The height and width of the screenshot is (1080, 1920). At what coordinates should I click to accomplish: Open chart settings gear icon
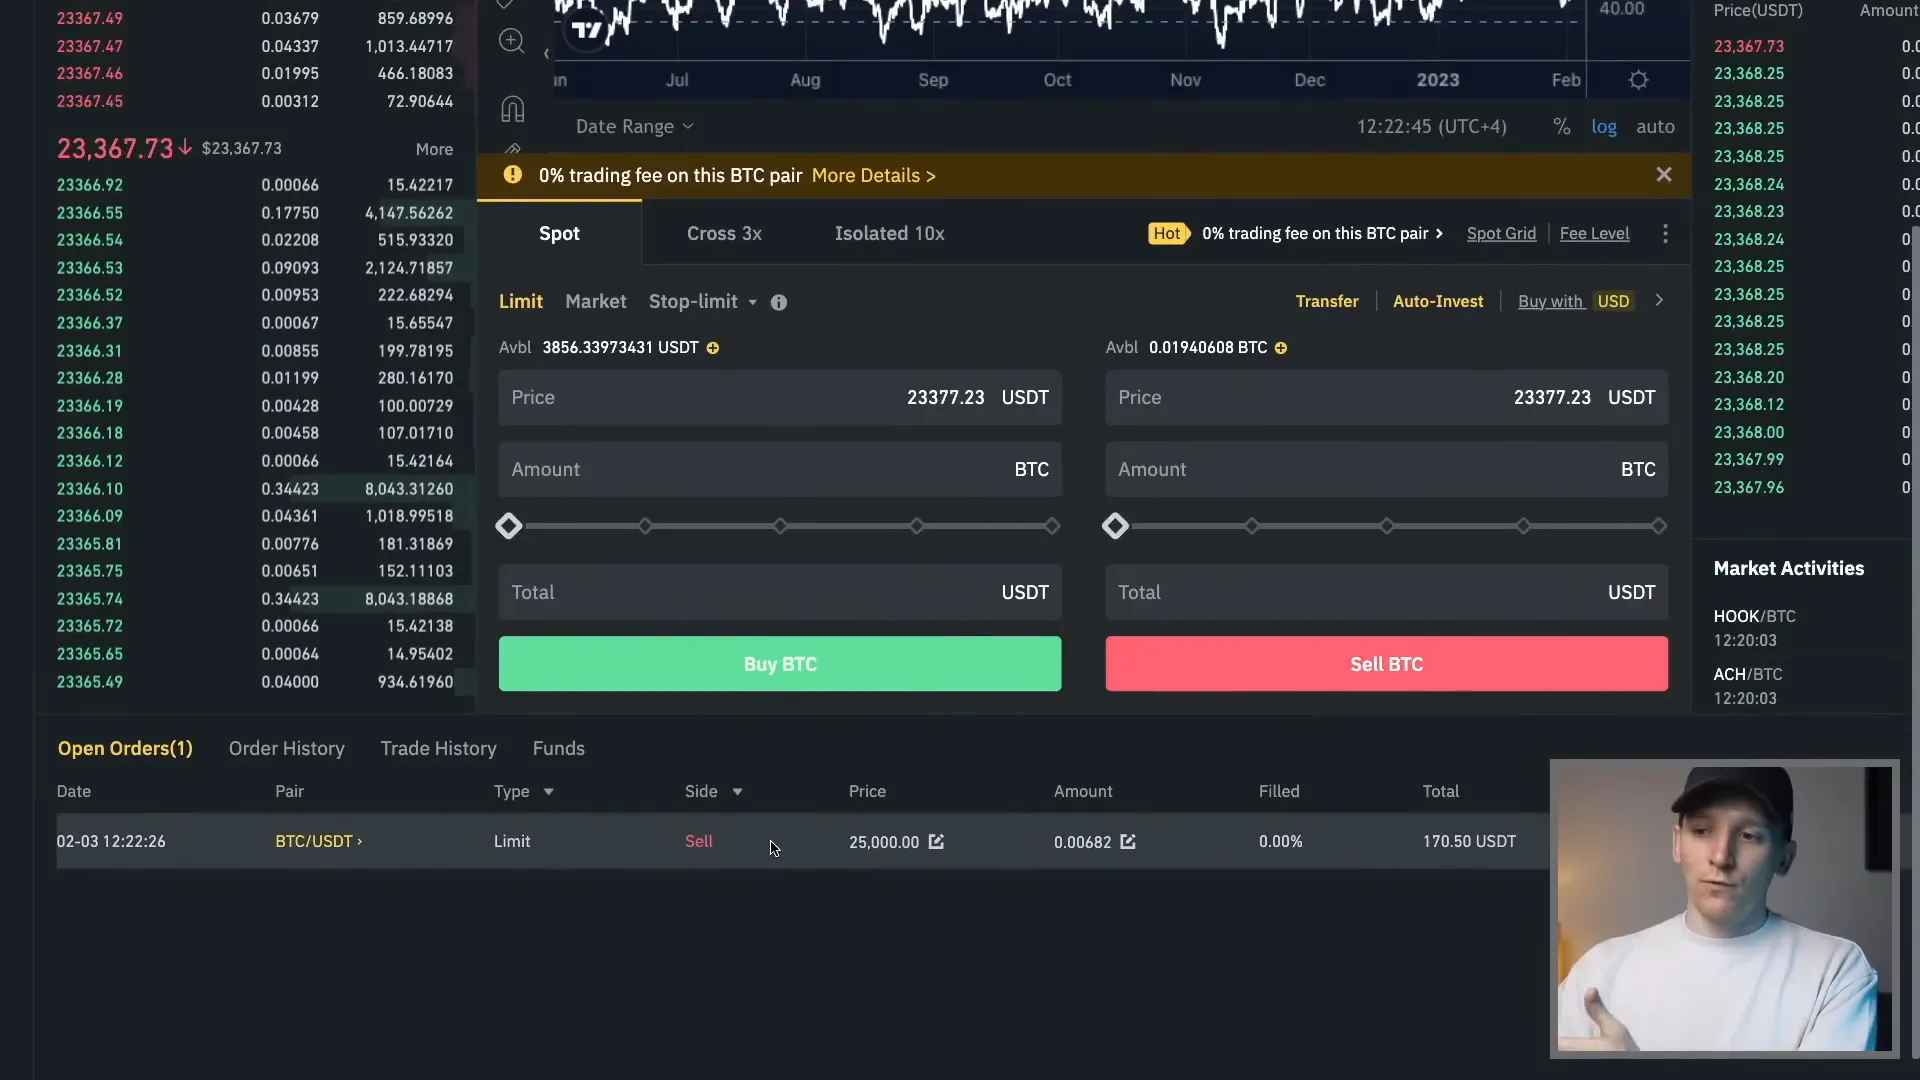1638,80
